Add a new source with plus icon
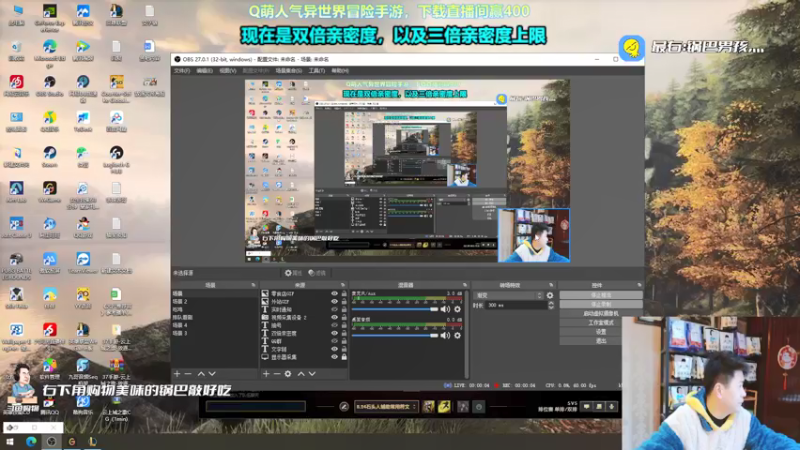 point(266,374)
